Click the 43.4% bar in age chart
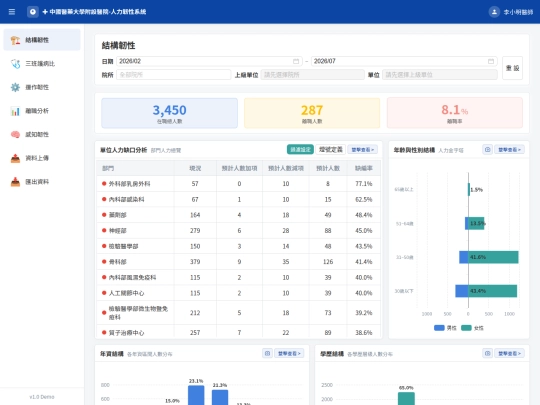This screenshot has height=405, width=540. point(492,291)
